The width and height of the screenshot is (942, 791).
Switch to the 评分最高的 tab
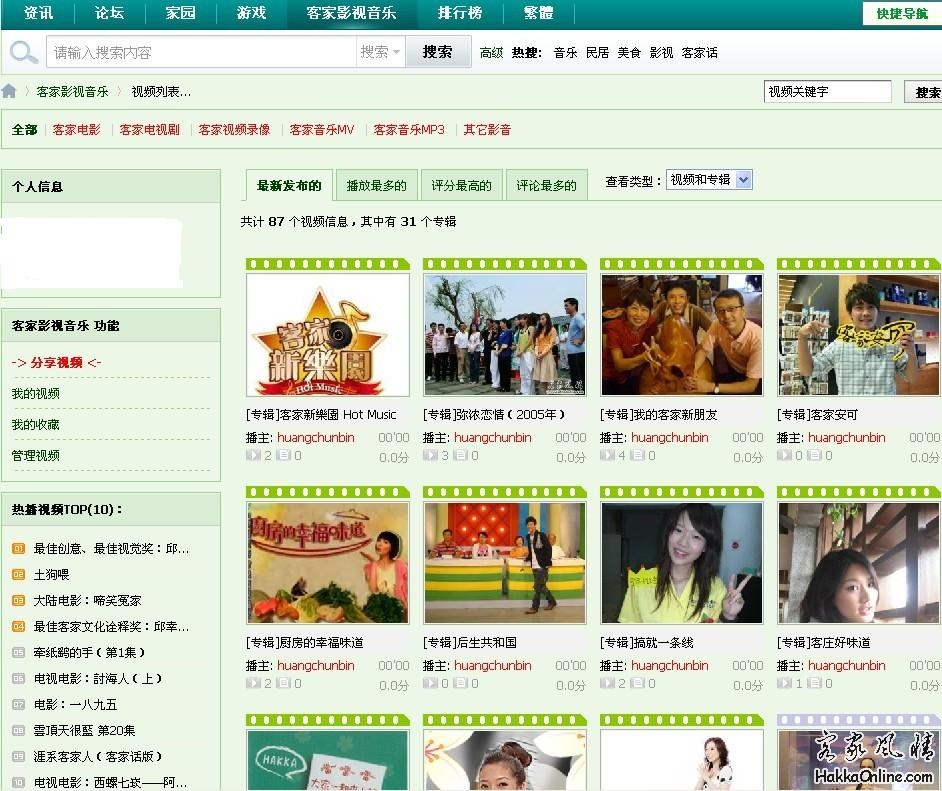pyautogui.click(x=461, y=185)
